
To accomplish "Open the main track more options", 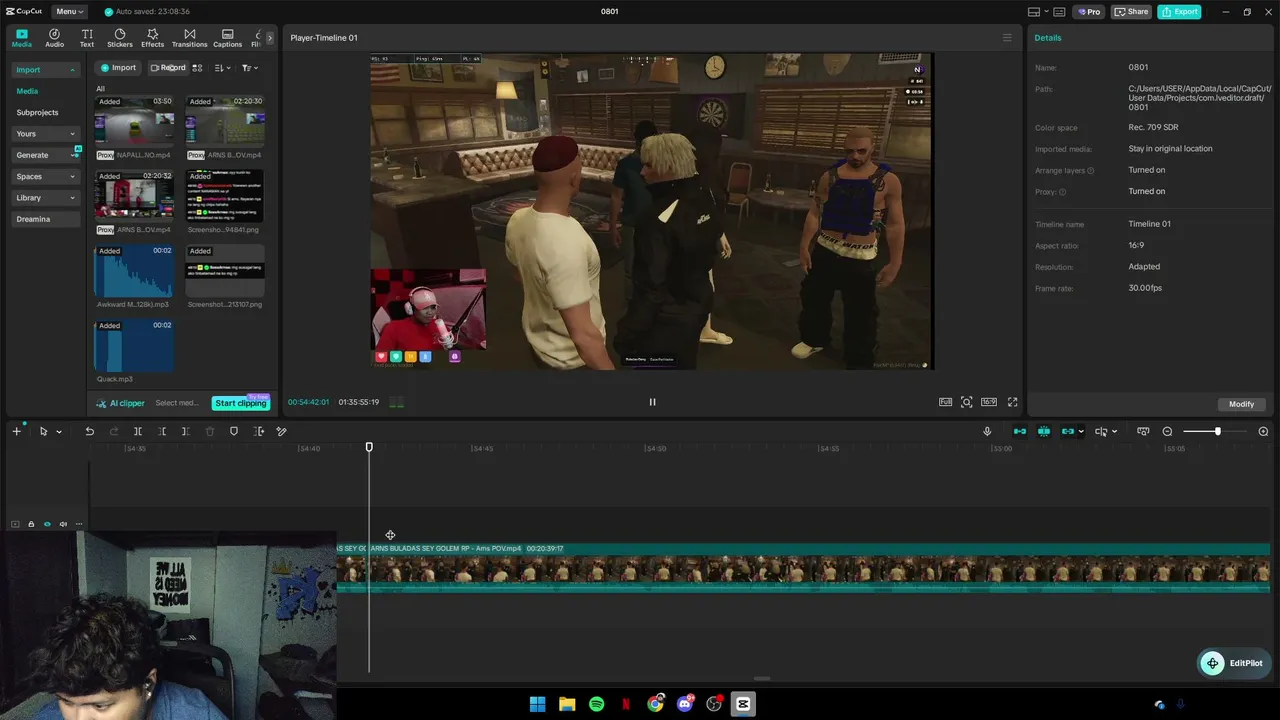I will click(79, 524).
